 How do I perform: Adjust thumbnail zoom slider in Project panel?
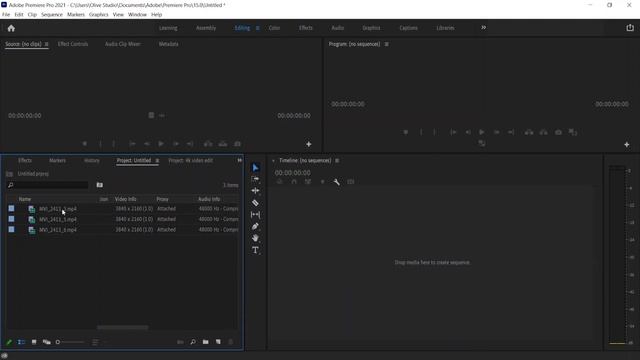pyautogui.click(x=70, y=342)
